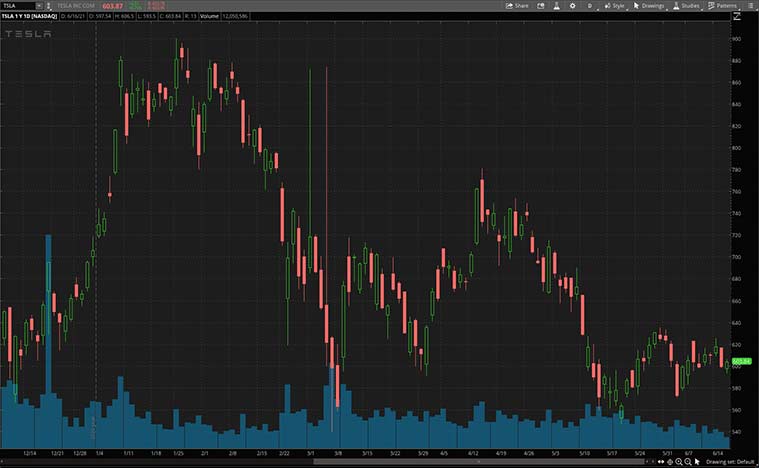Click the Share button
The height and width of the screenshot is (468, 759).
coord(517,6)
